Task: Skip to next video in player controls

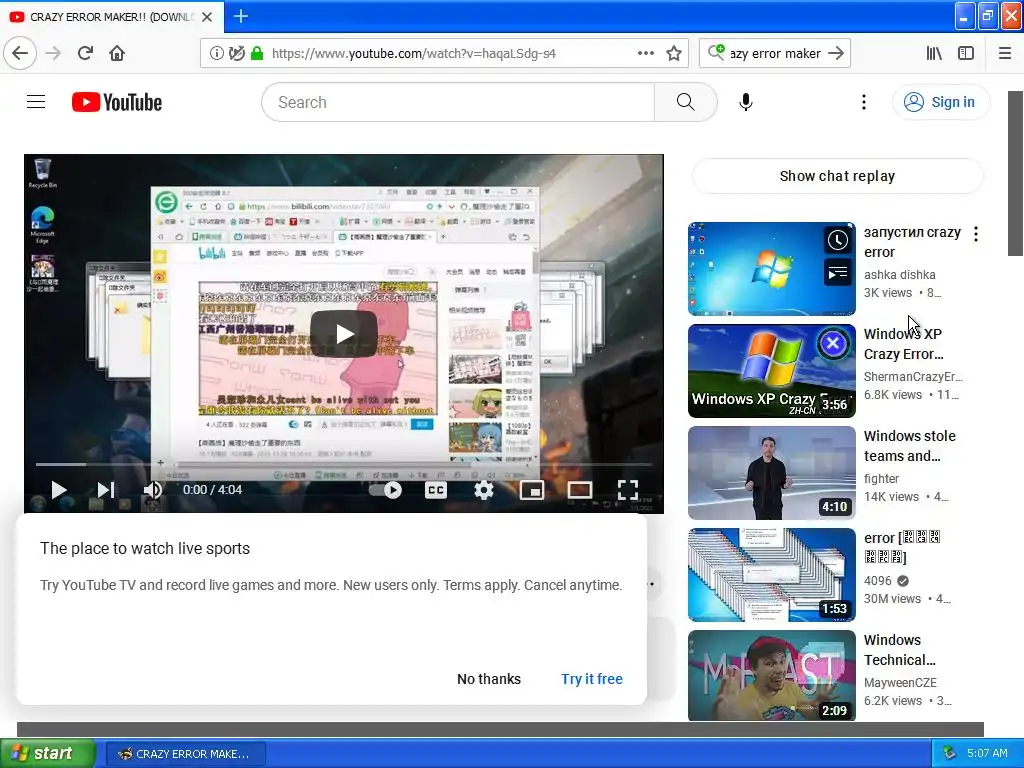Action: point(106,490)
